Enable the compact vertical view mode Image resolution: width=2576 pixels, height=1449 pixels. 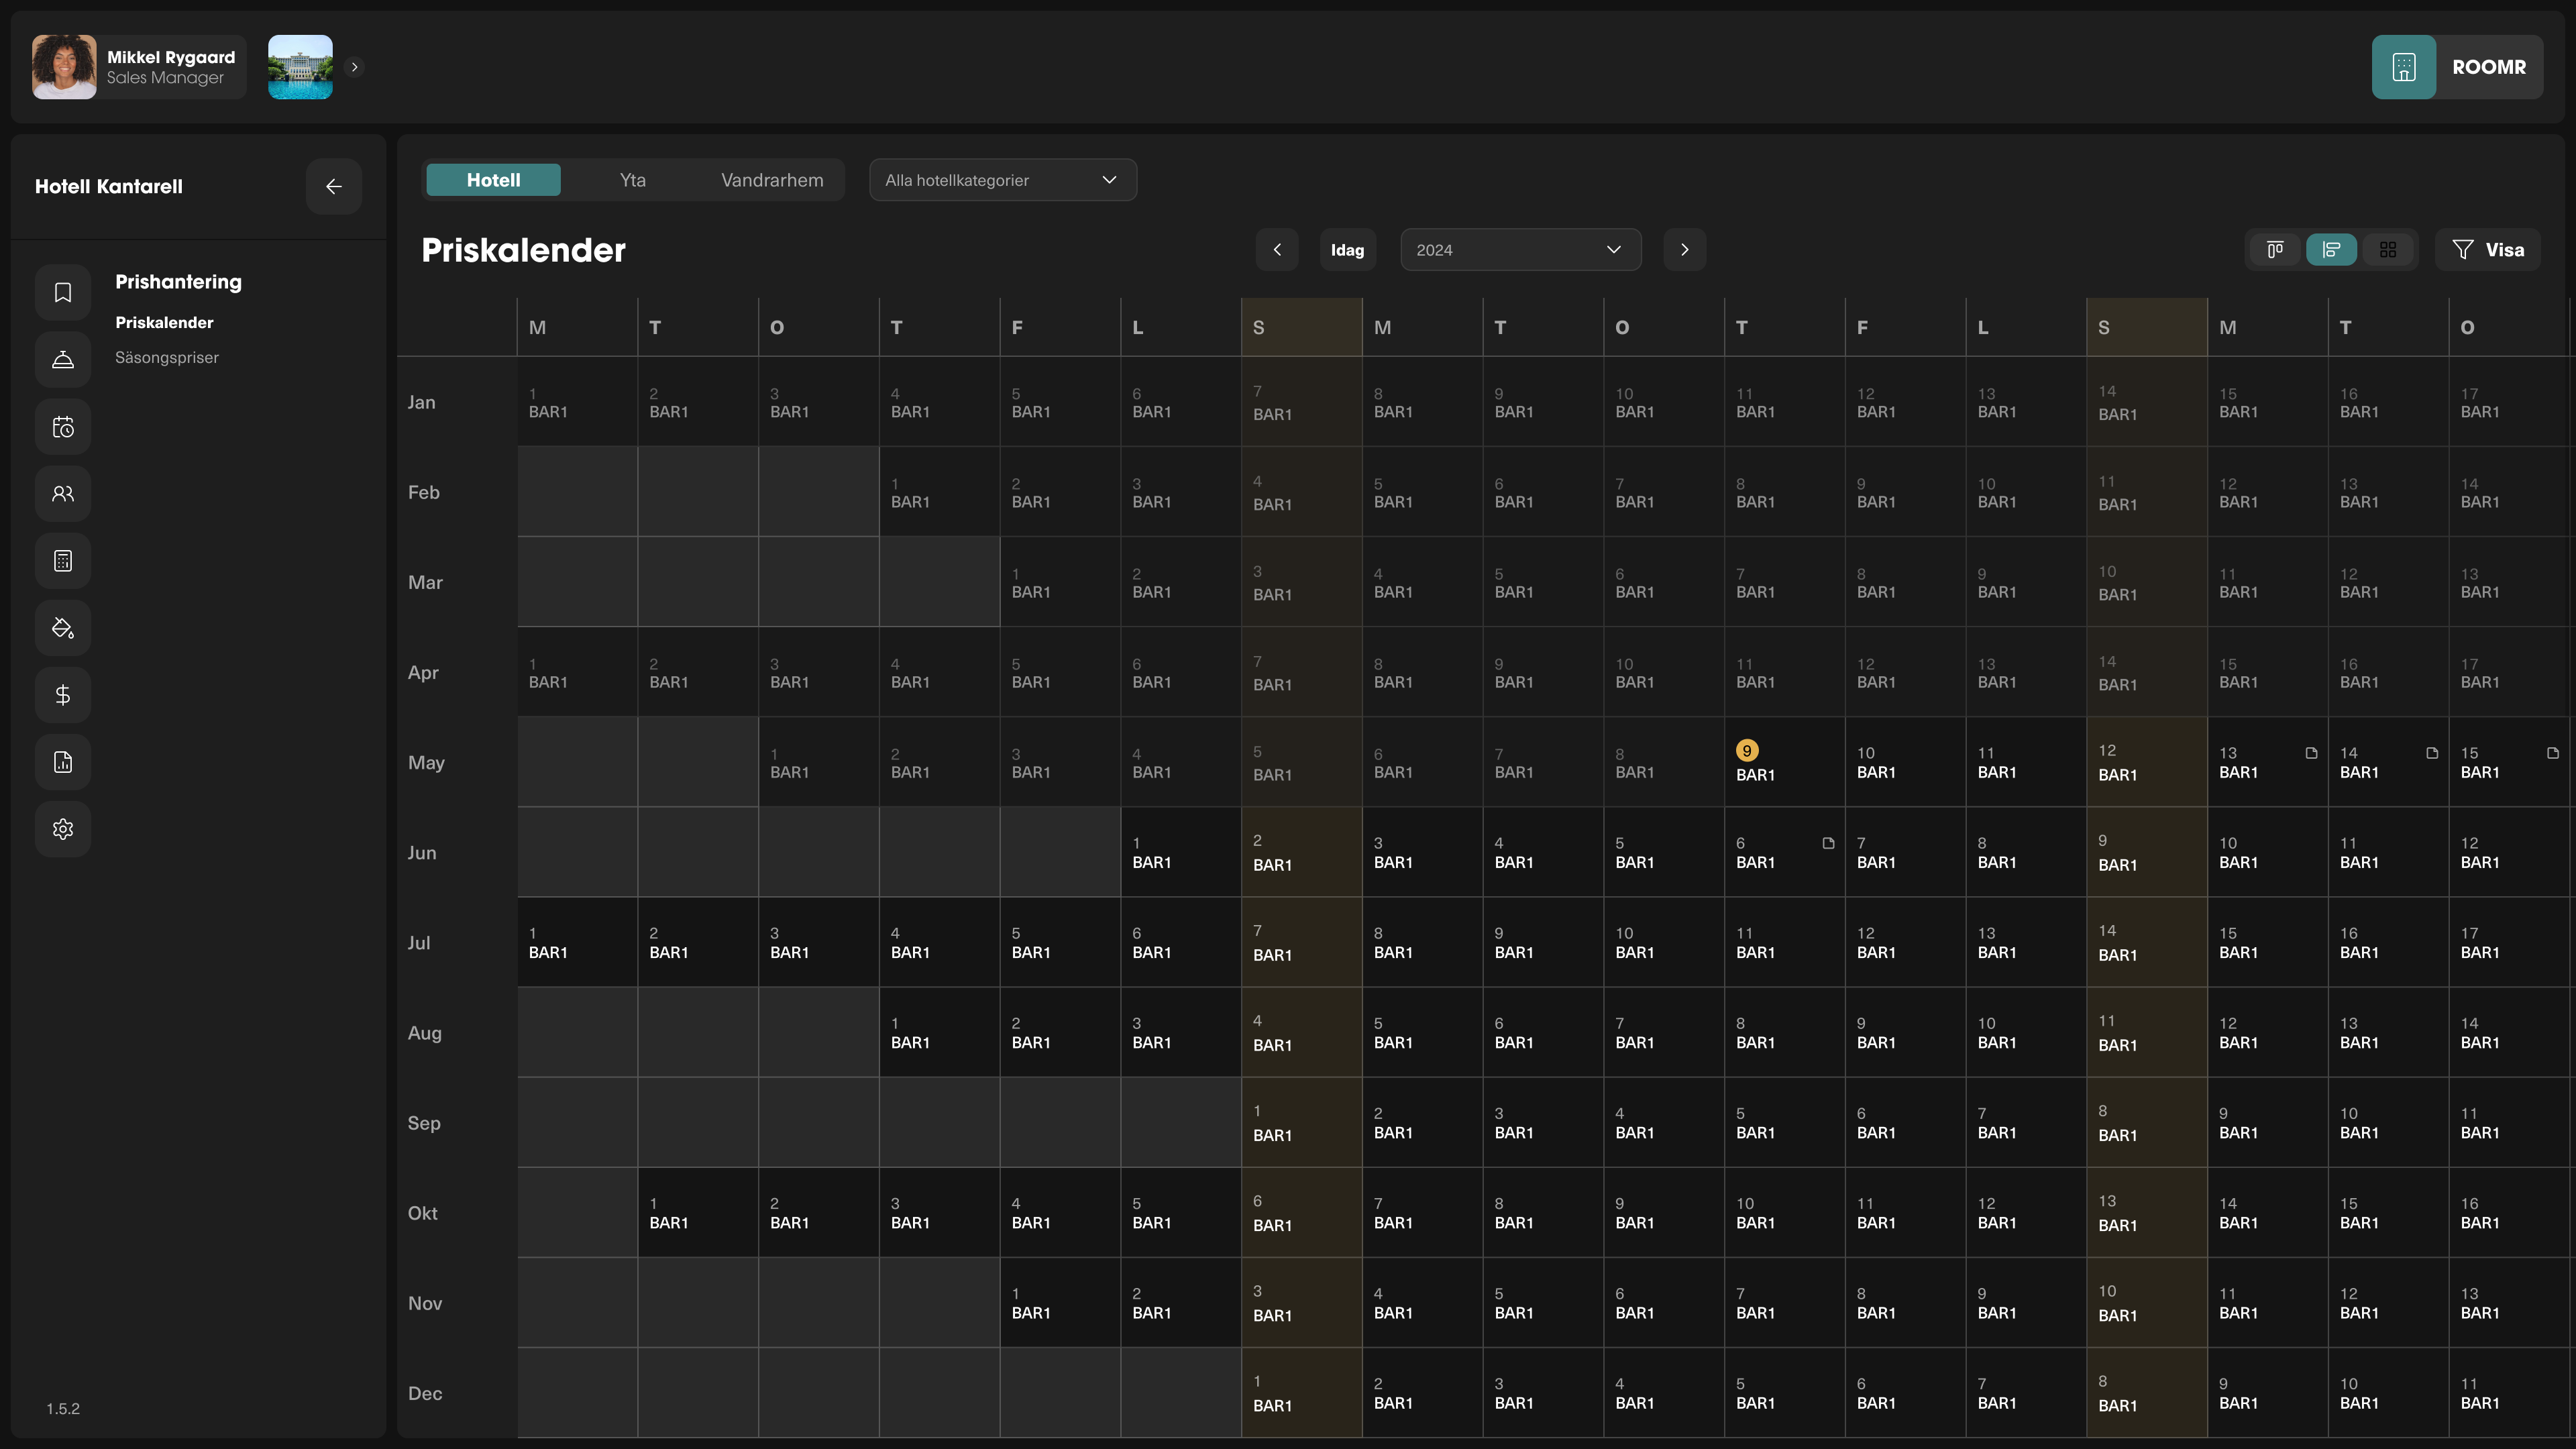[2275, 249]
